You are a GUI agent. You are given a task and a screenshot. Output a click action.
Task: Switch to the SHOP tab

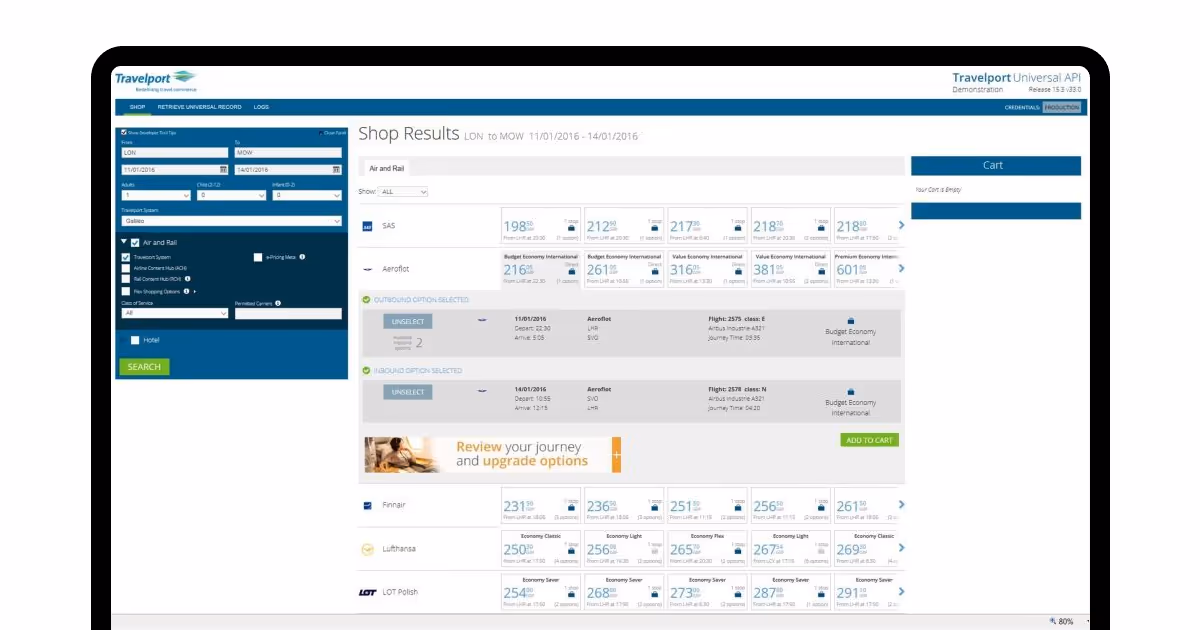137,107
